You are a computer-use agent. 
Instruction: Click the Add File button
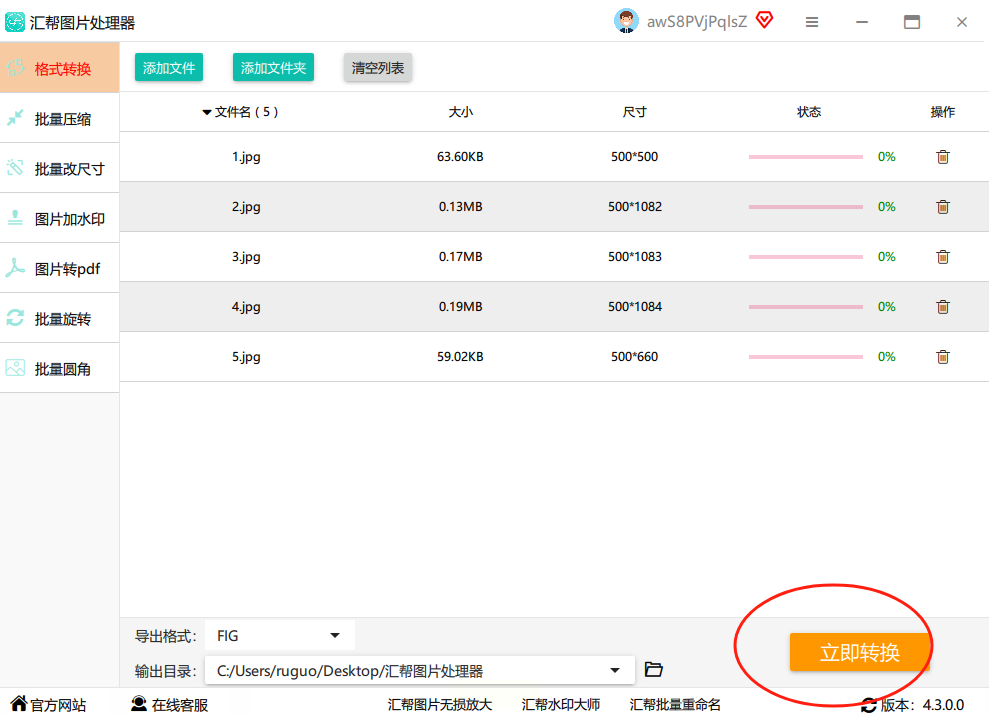tap(168, 68)
